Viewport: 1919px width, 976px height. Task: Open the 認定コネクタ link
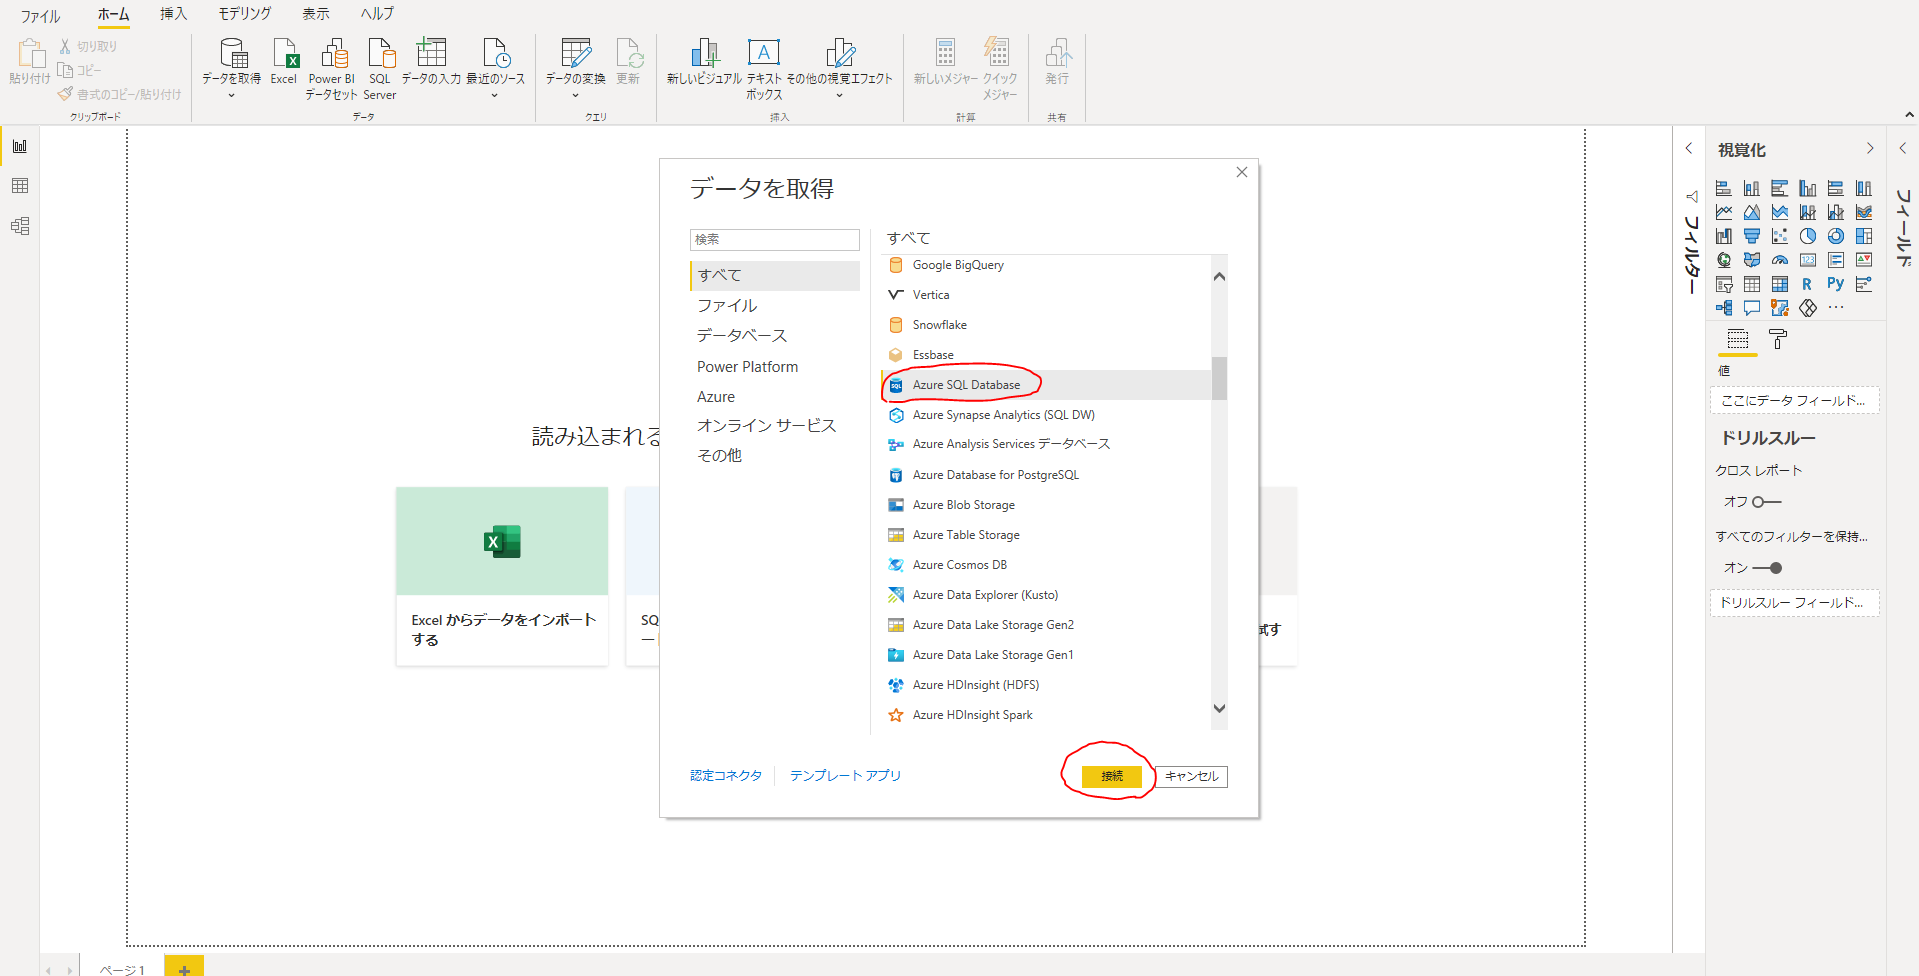pos(726,776)
